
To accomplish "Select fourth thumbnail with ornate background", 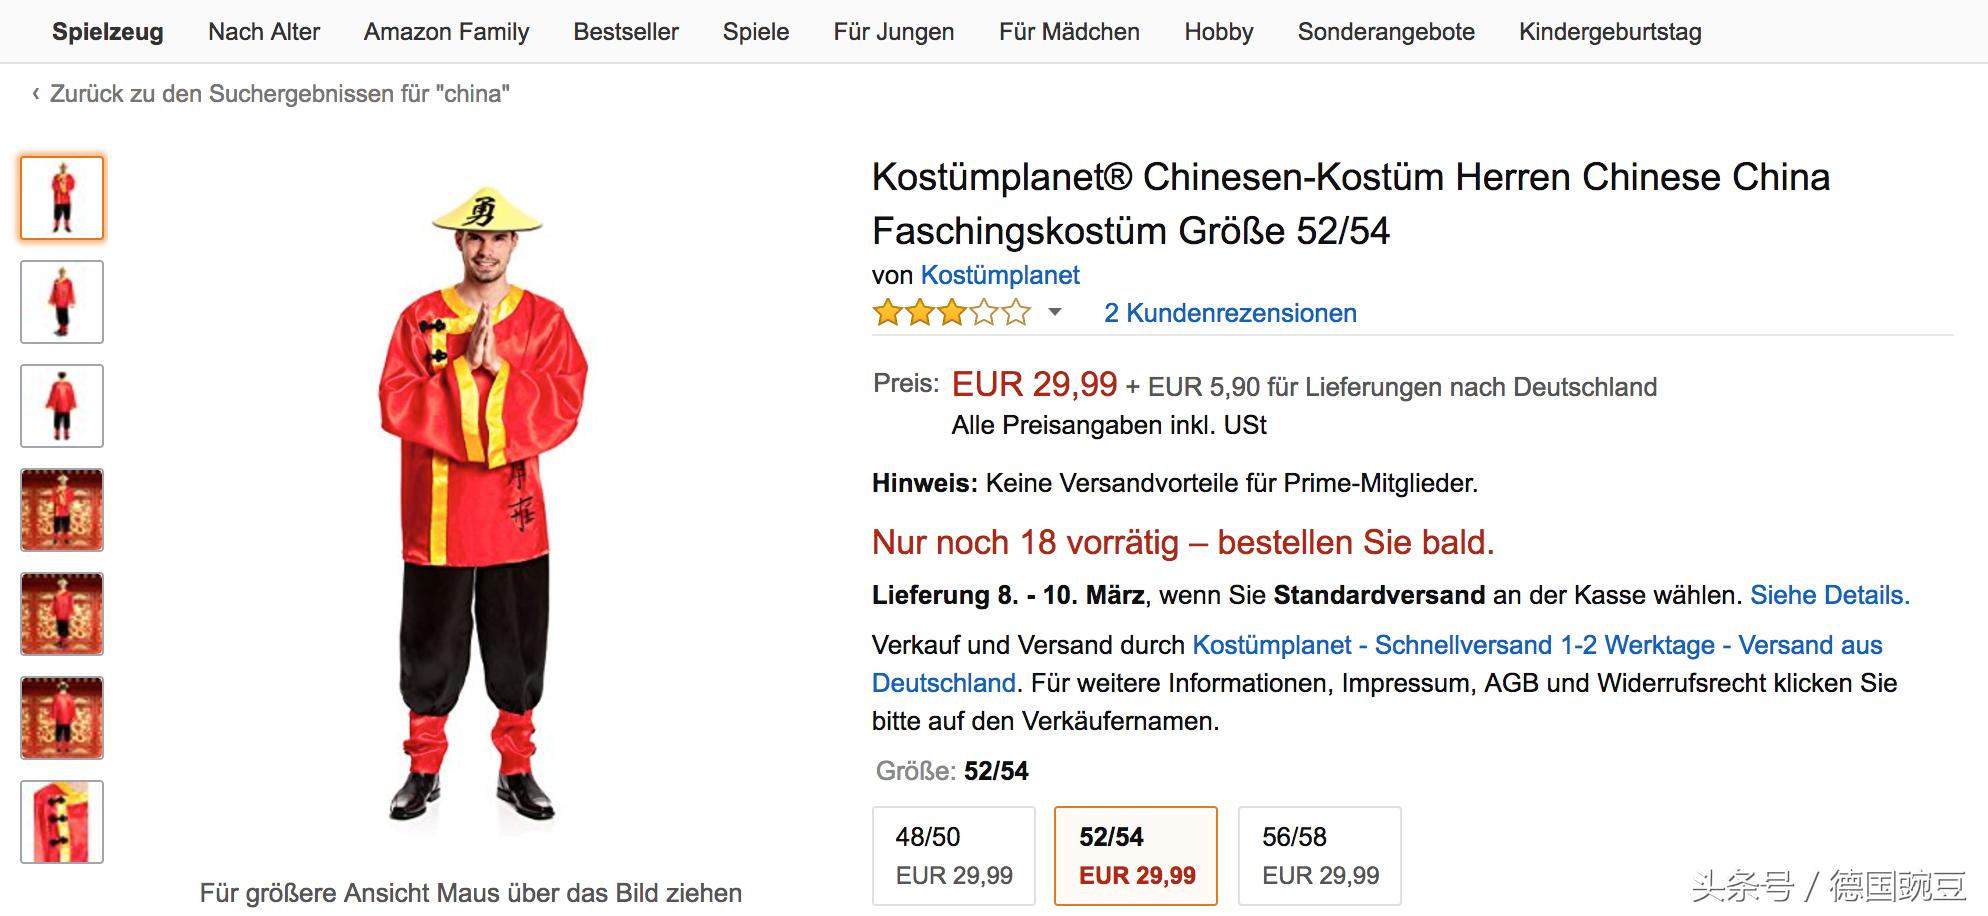I will (x=62, y=510).
